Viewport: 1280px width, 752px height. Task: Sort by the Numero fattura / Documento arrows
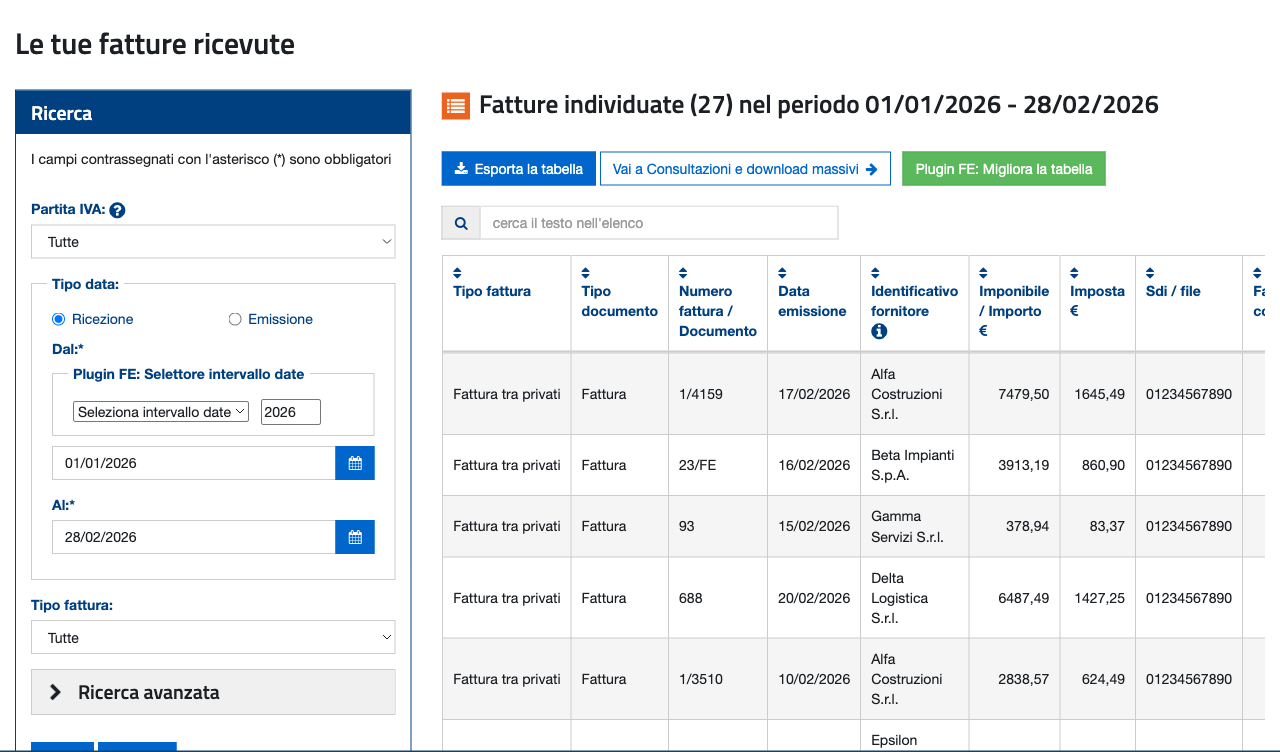(684, 273)
